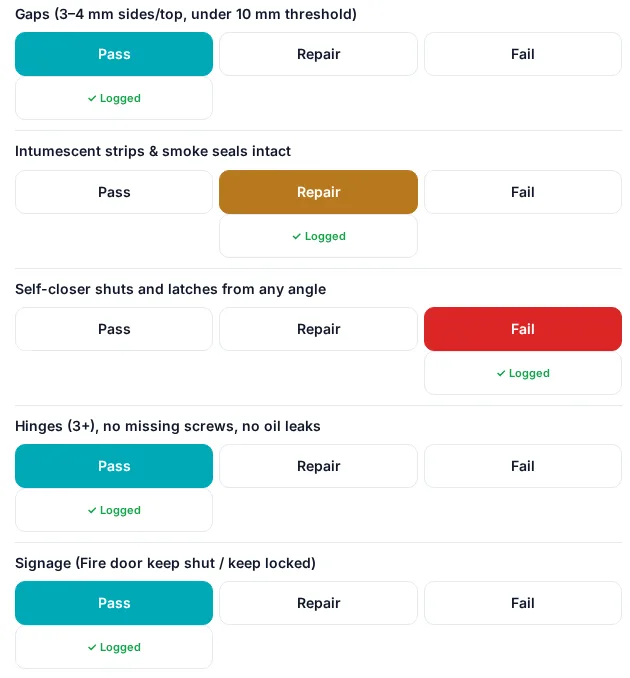Select Repair for Intumescent strips
This screenshot has height=678, width=630.
click(318, 192)
